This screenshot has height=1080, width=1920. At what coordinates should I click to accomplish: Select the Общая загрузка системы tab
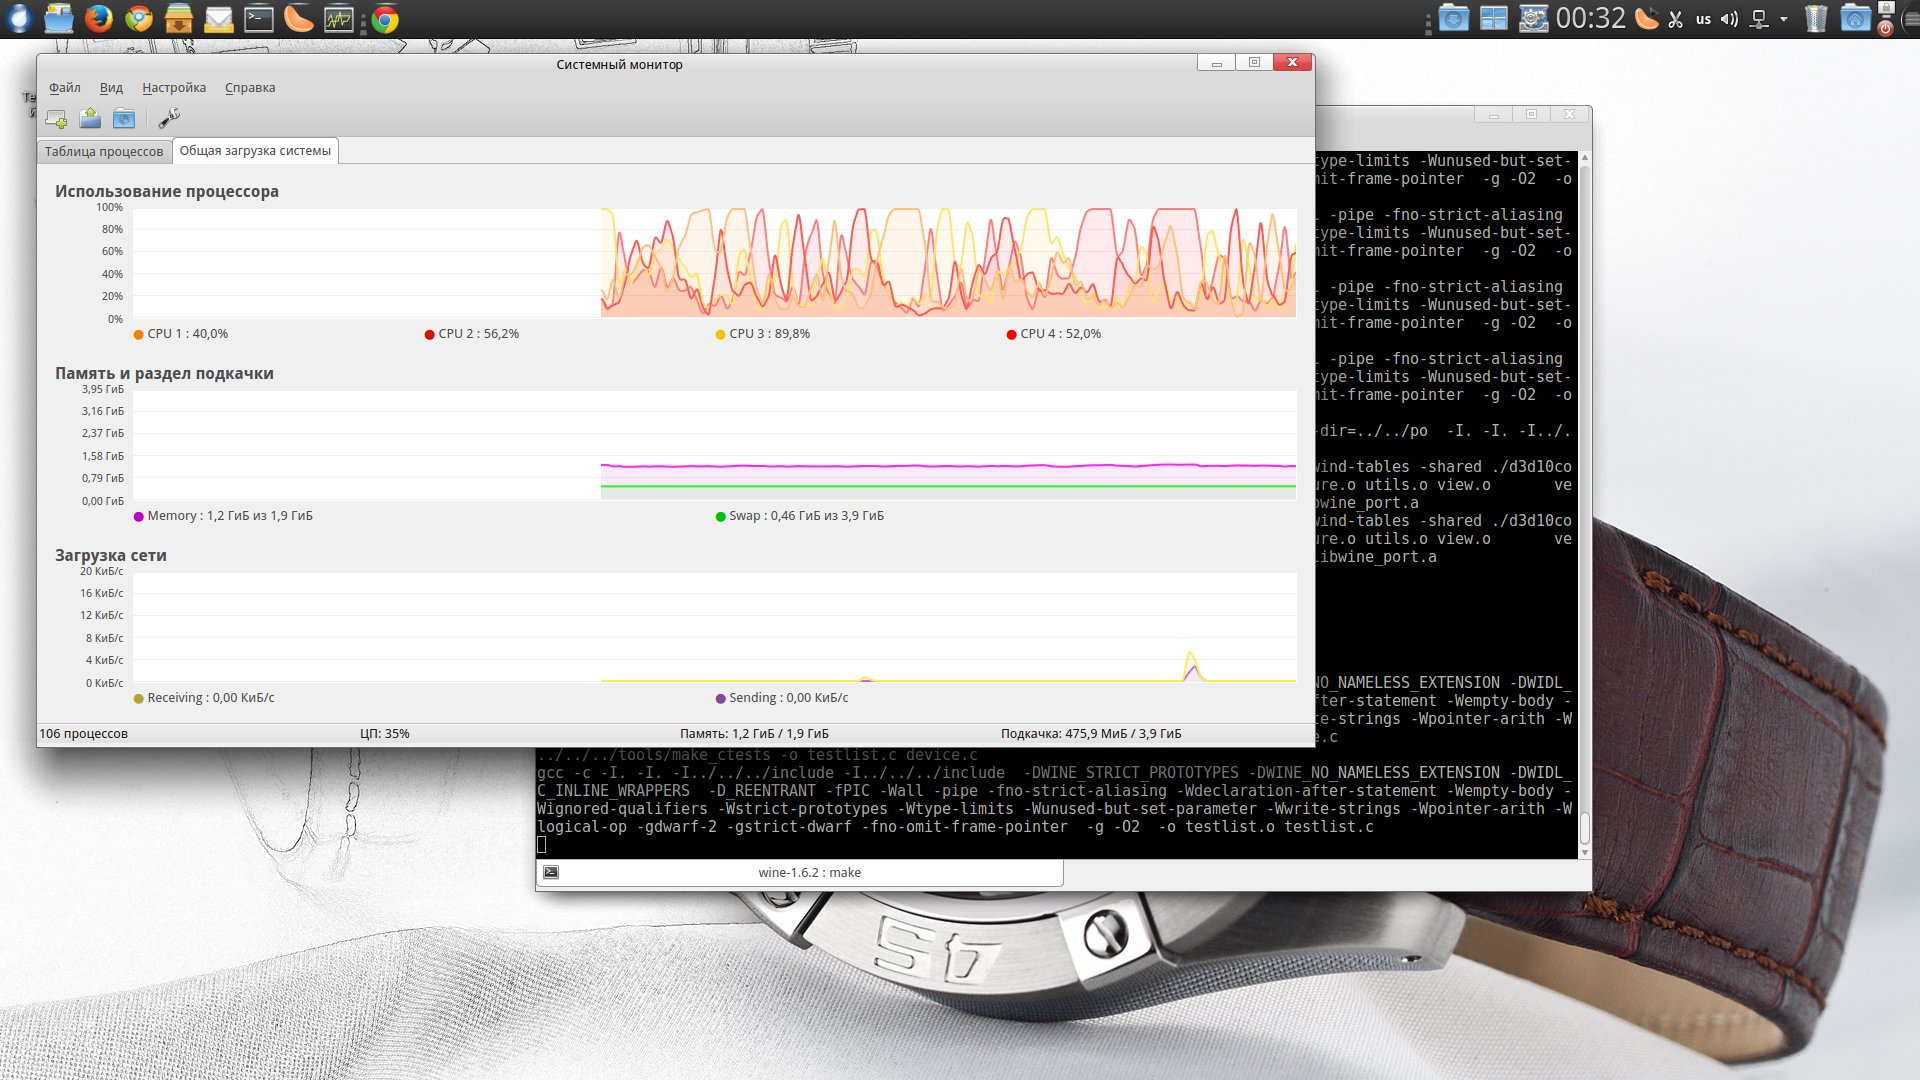(x=255, y=151)
